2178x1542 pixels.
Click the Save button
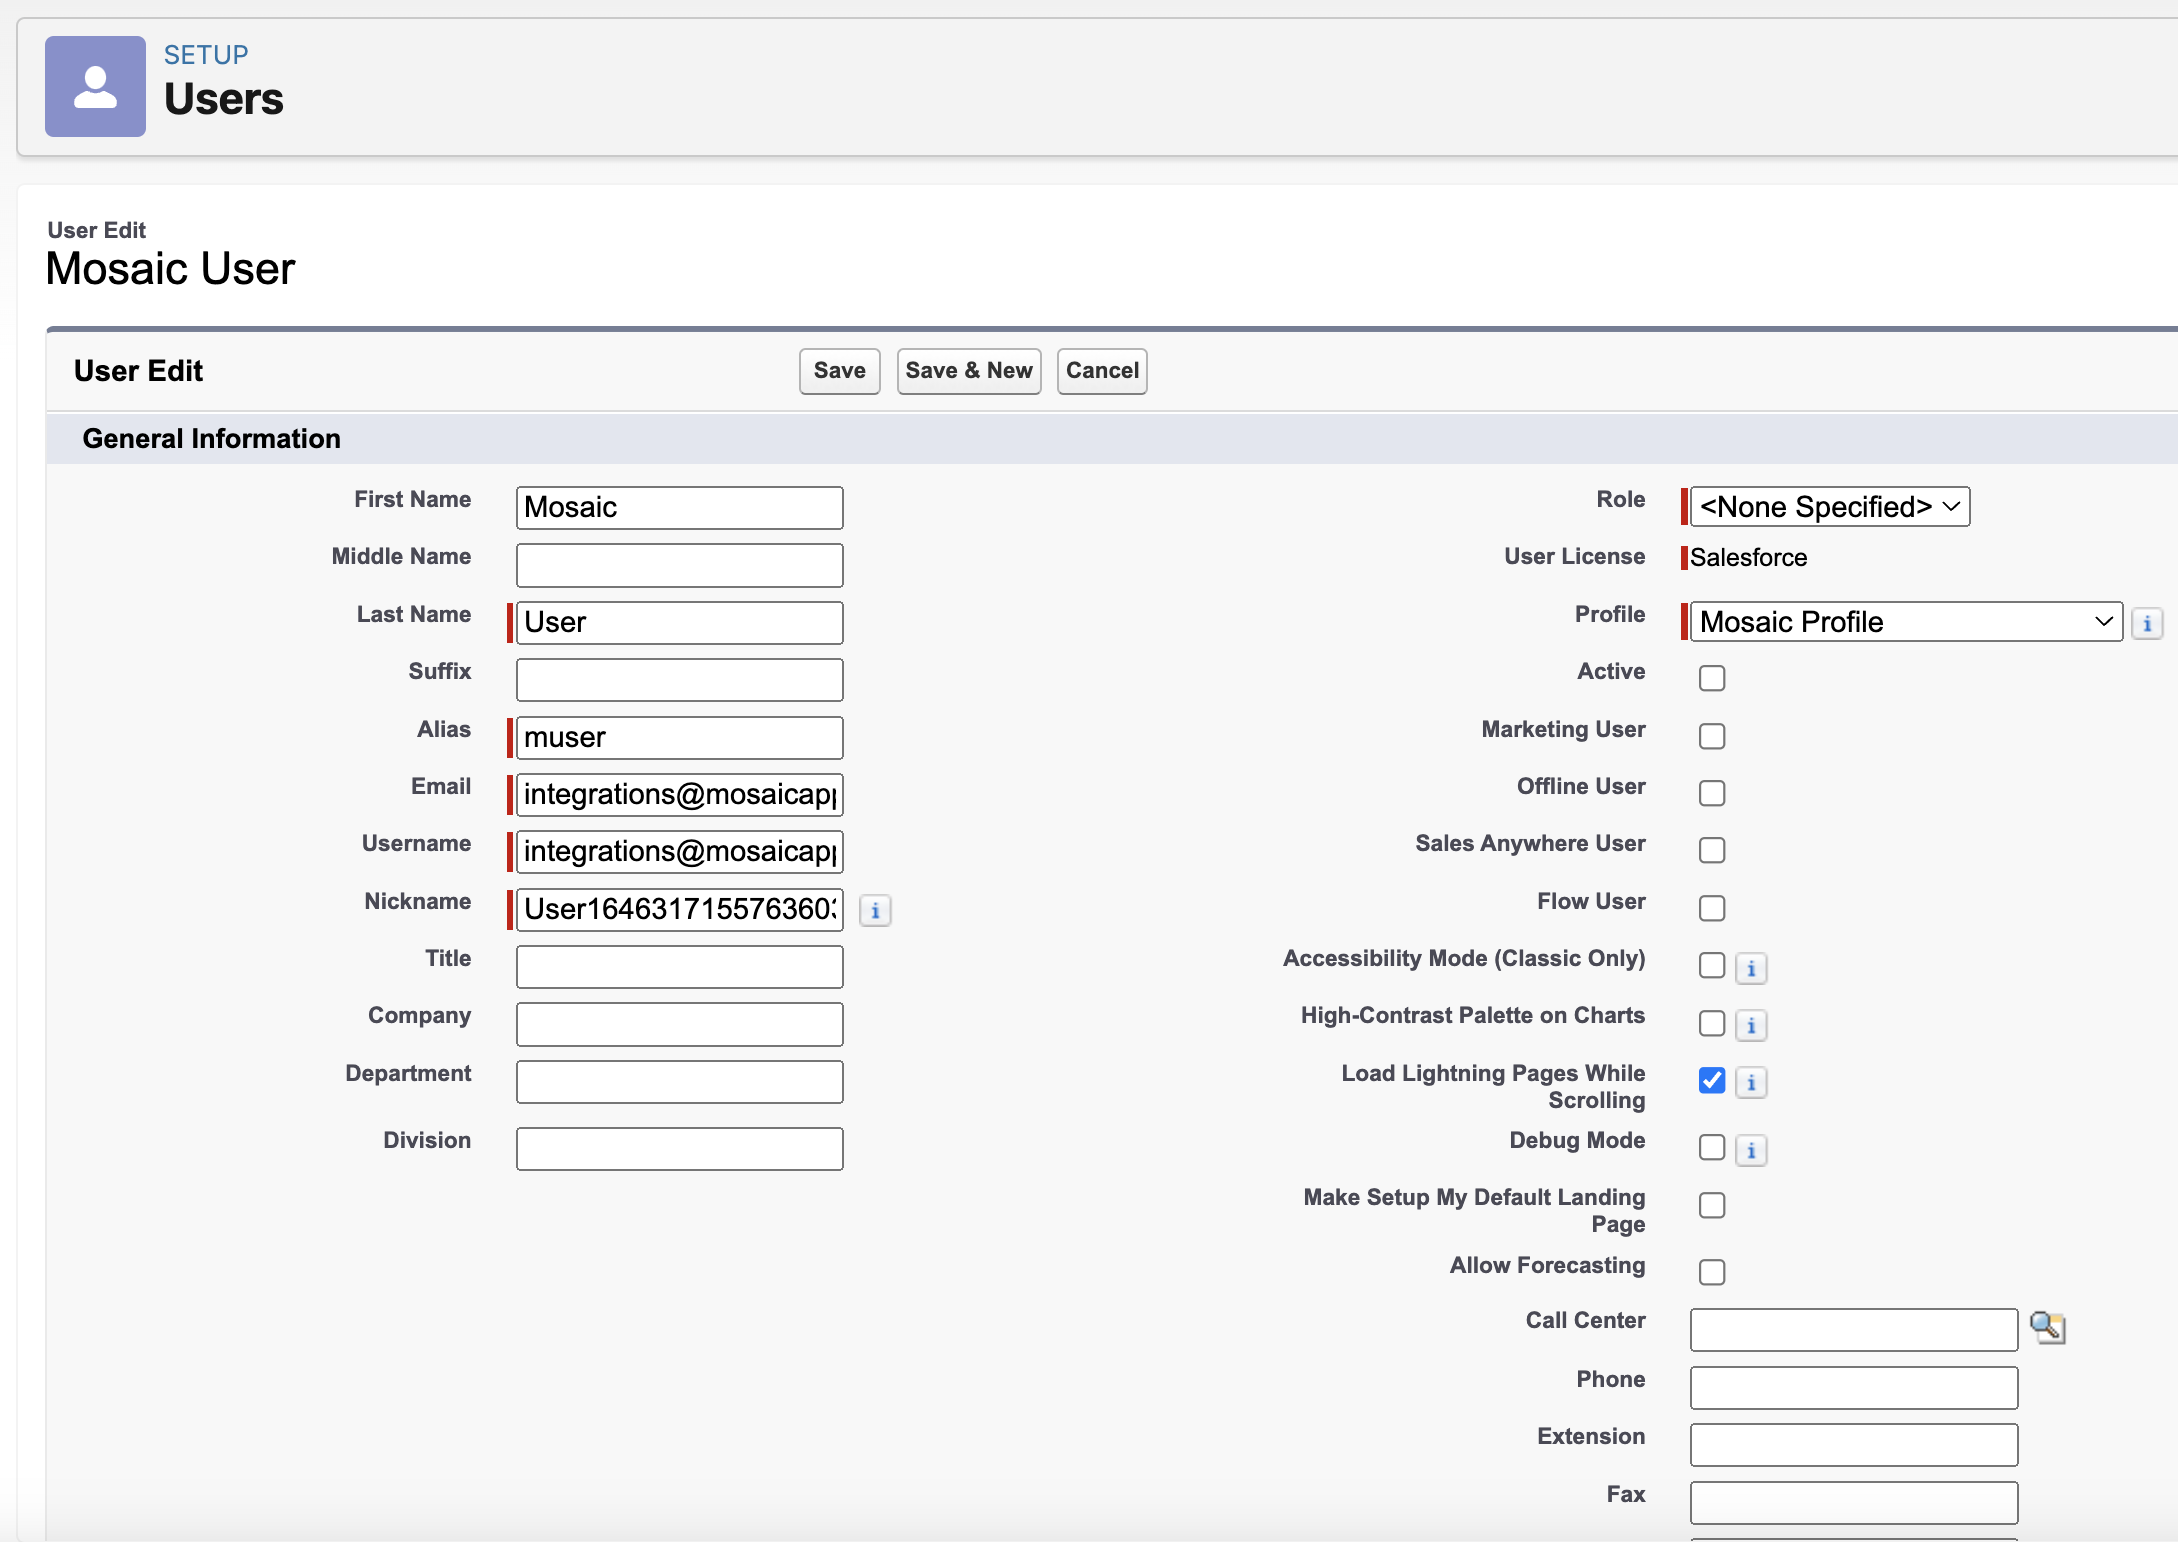[x=839, y=371]
